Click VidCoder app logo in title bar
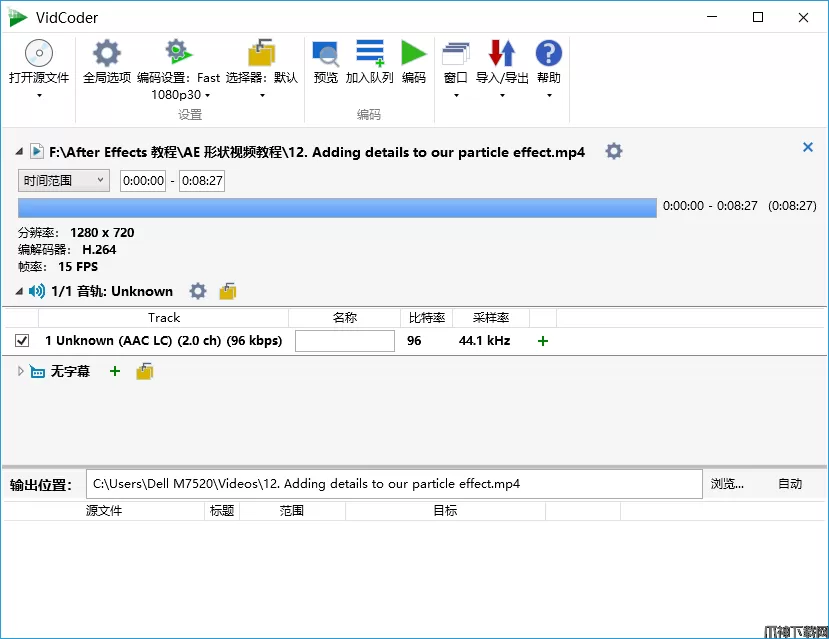The height and width of the screenshot is (639, 829). 17,17
